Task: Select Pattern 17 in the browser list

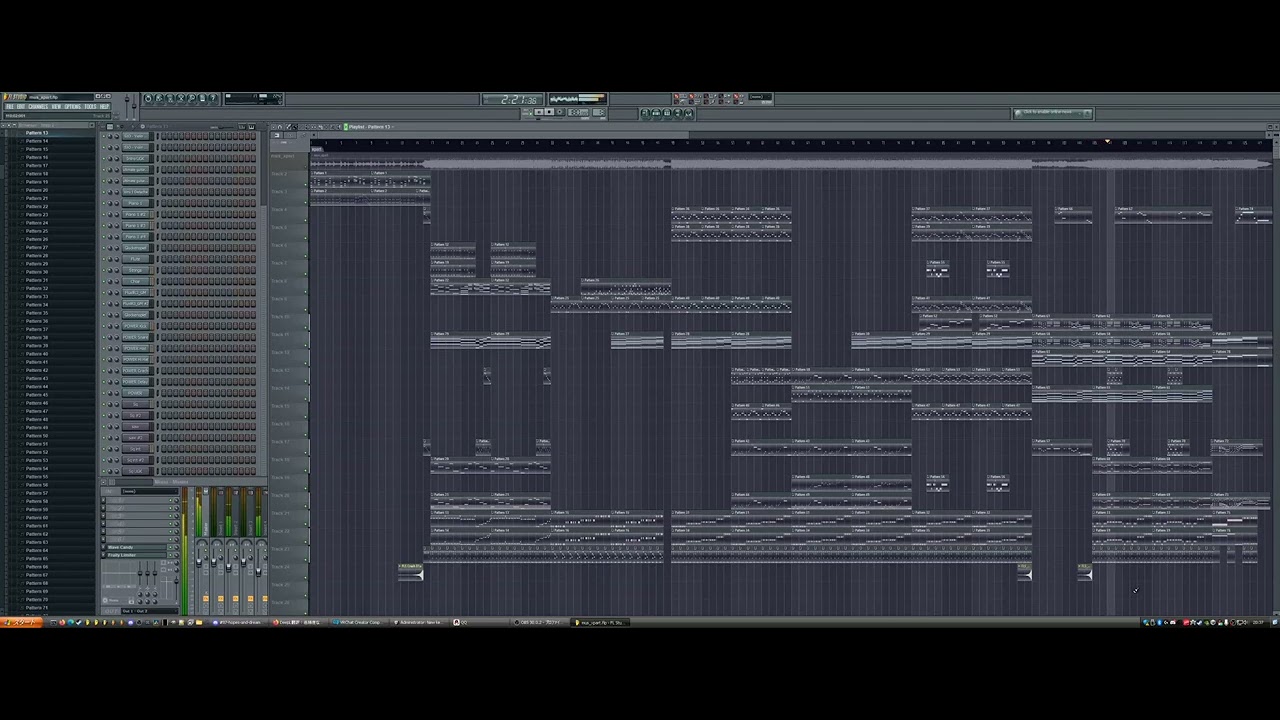Action: click(x=37, y=165)
